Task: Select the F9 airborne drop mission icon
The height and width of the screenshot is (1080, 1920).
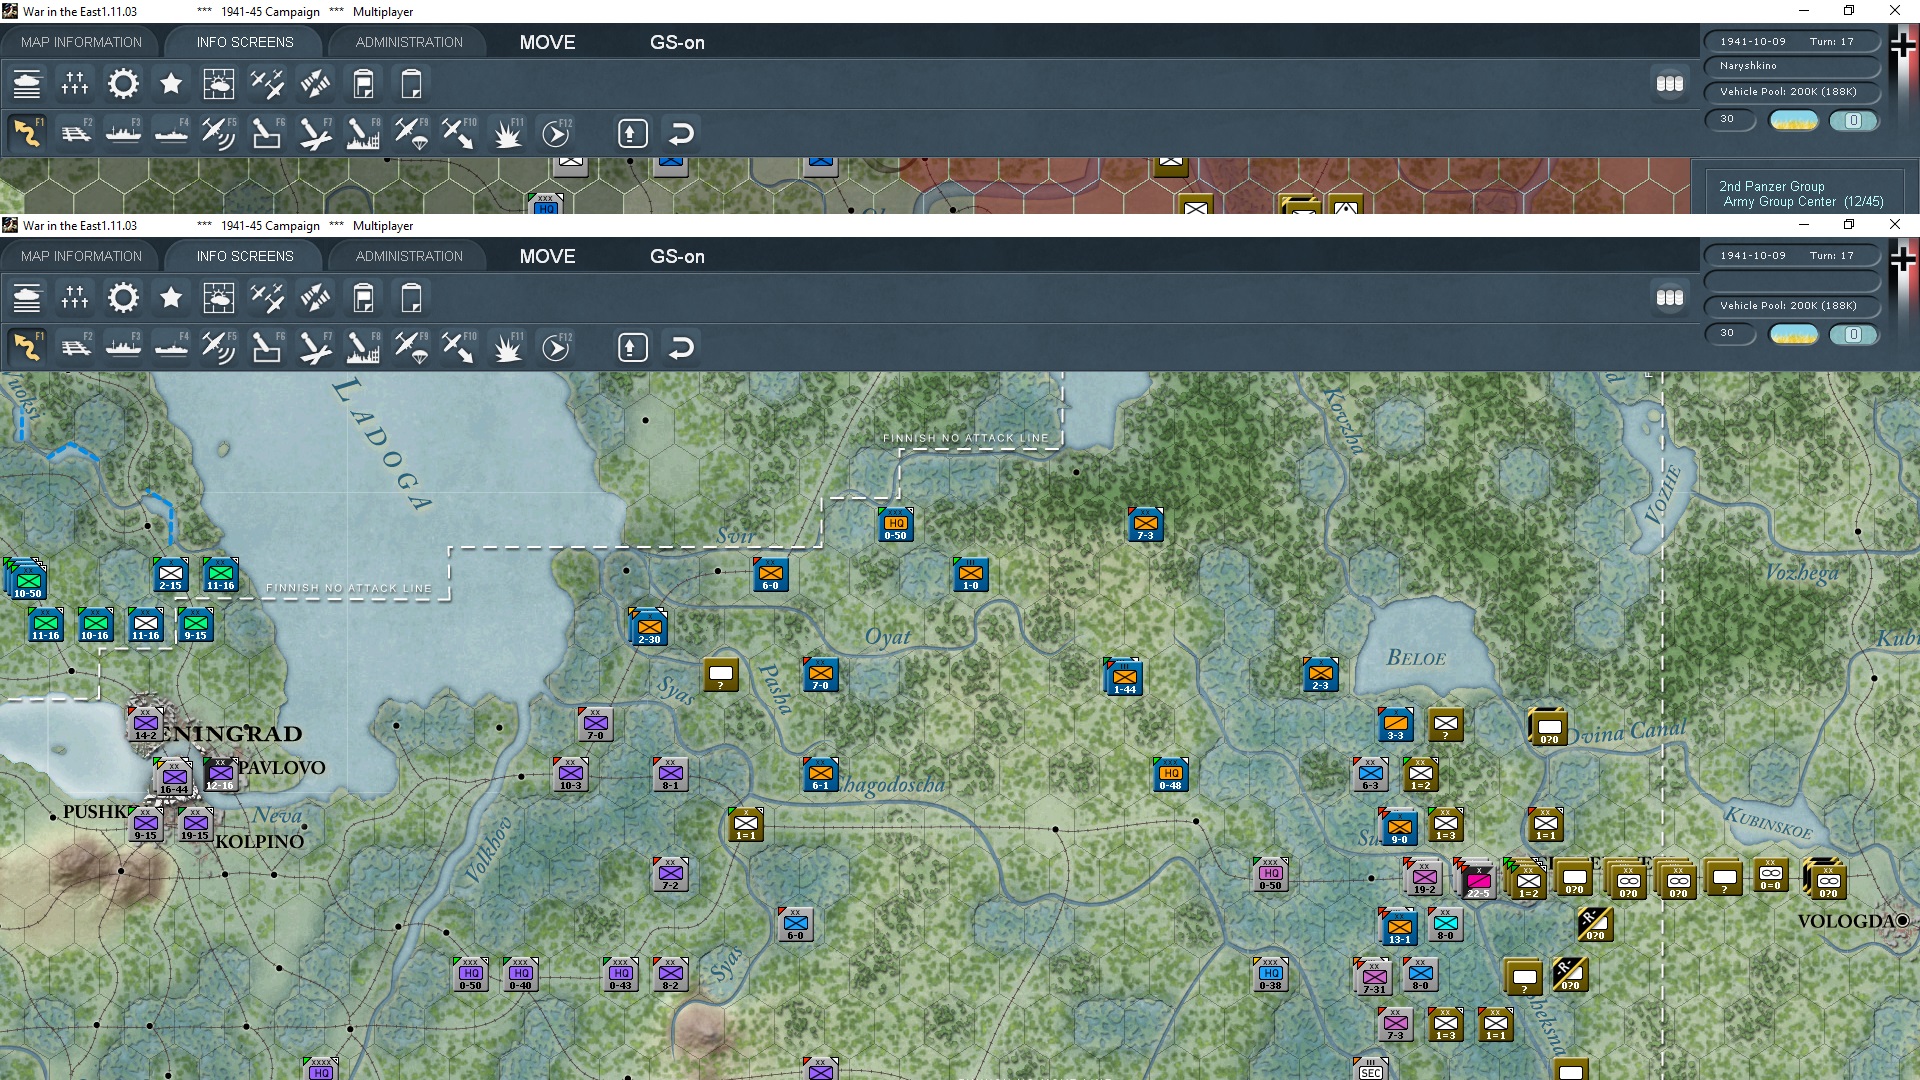Action: click(411, 347)
